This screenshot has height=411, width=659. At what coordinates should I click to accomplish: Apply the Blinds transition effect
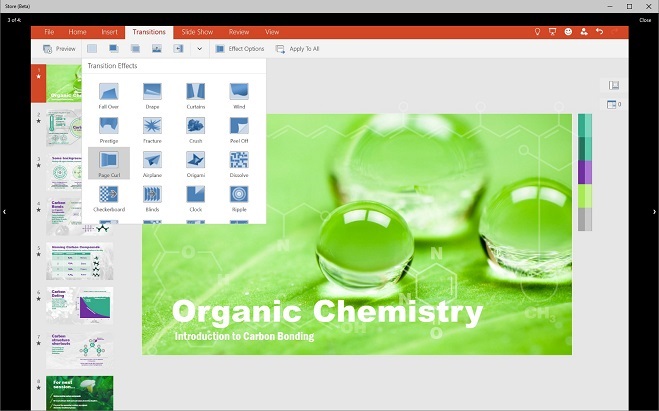click(x=152, y=198)
